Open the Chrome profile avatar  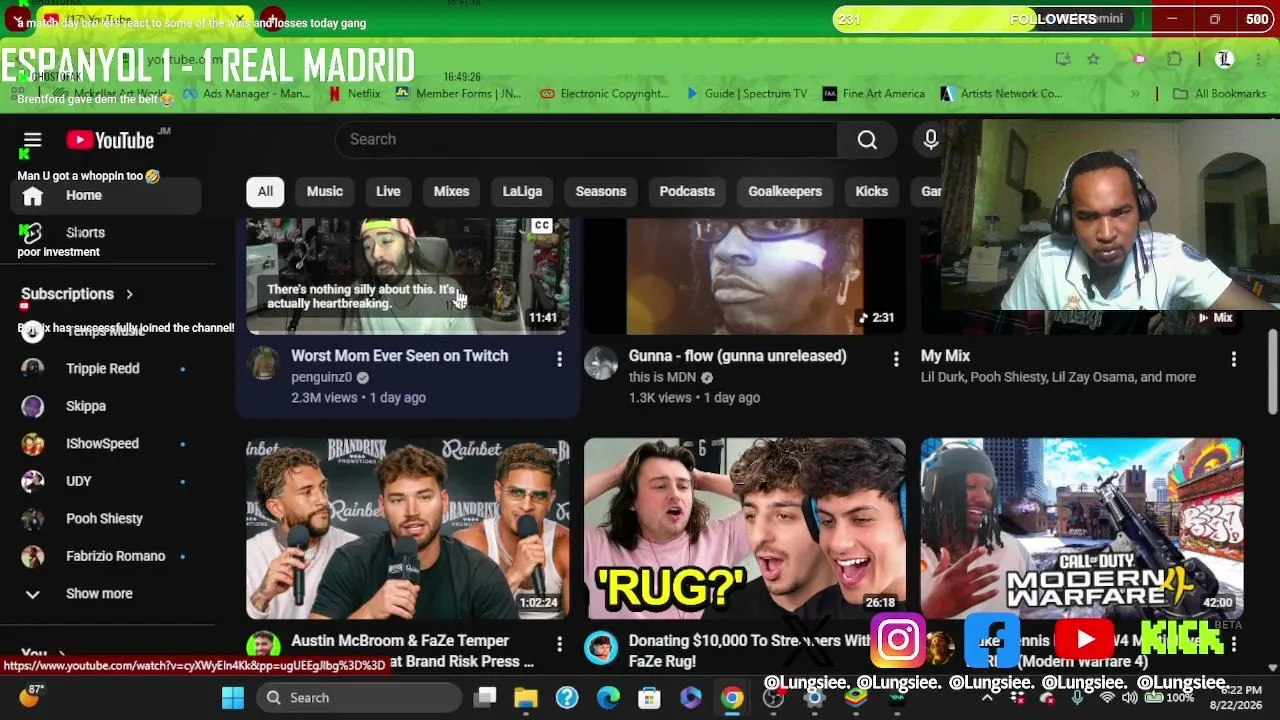1224,59
